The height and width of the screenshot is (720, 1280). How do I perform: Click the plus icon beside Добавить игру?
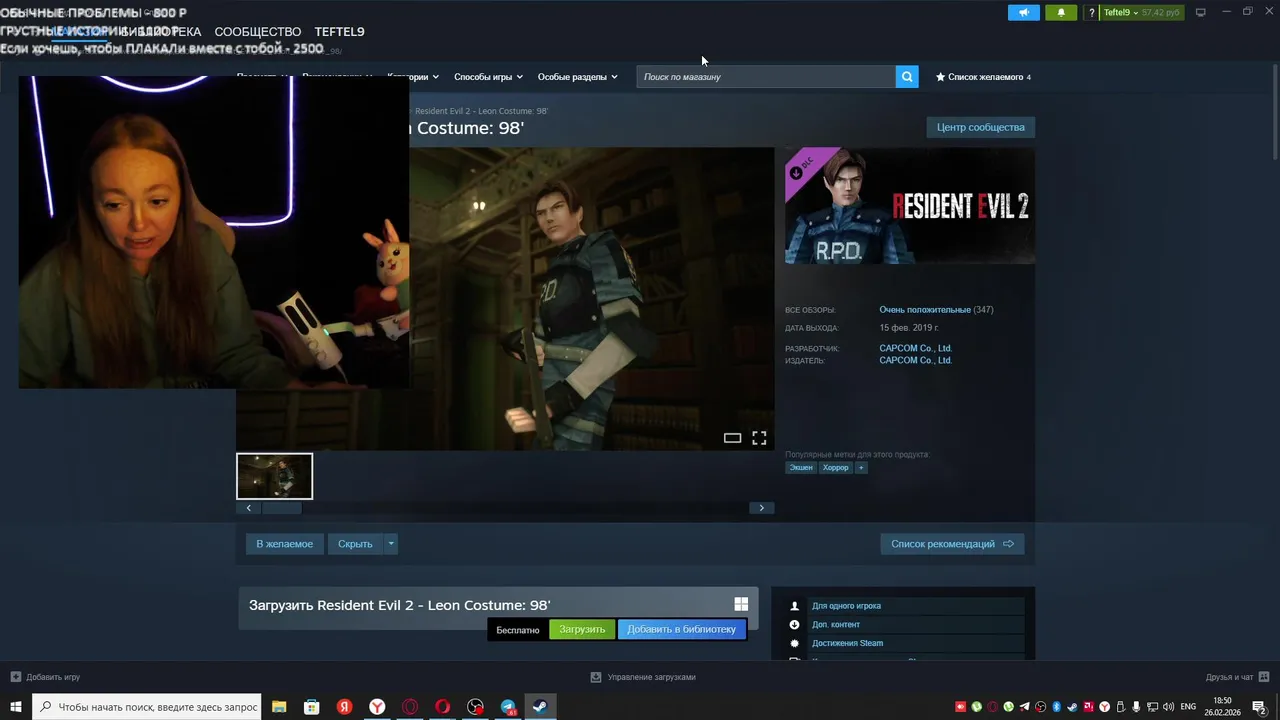tap(15, 677)
